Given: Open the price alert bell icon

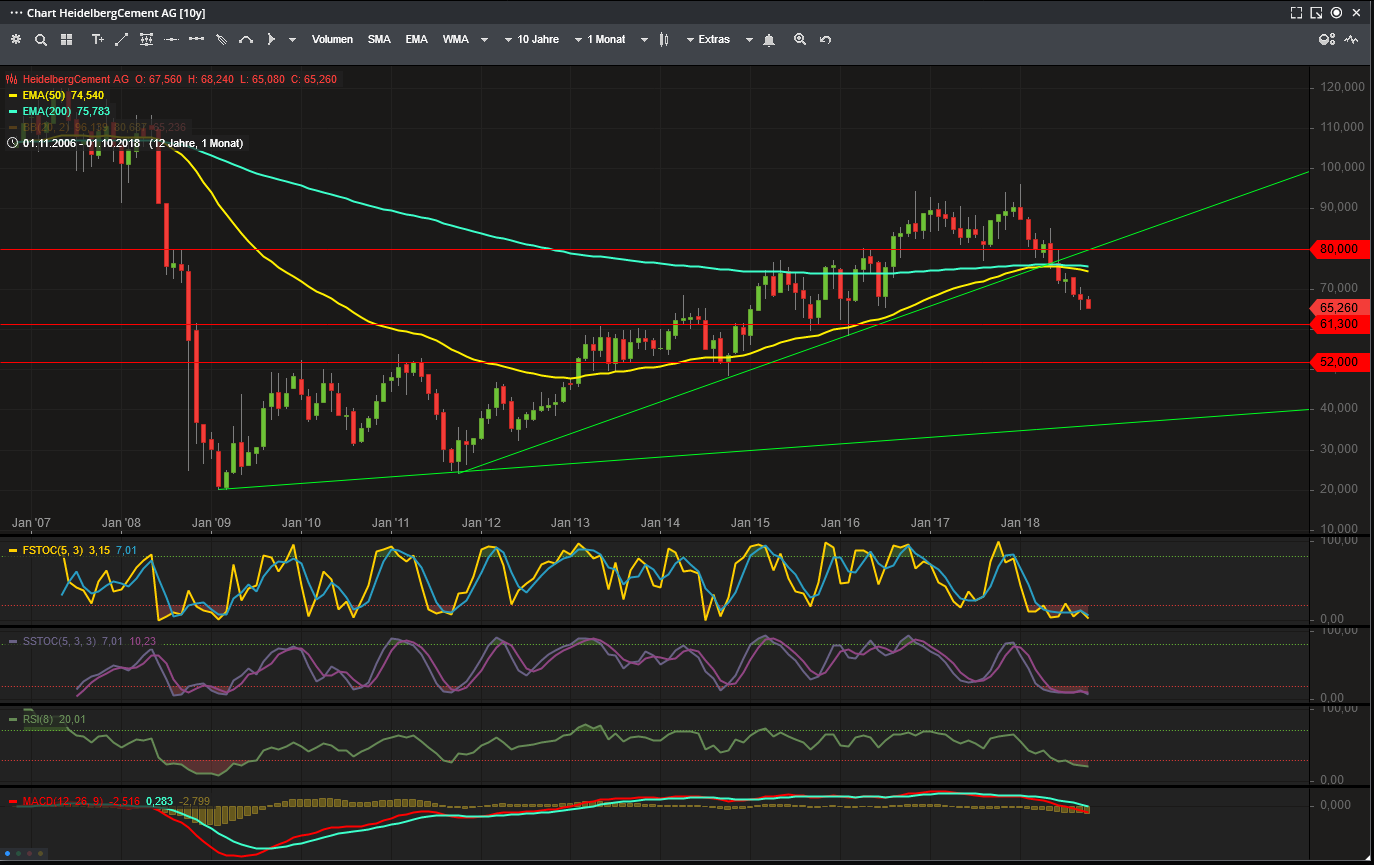Looking at the screenshot, I should 769,39.
